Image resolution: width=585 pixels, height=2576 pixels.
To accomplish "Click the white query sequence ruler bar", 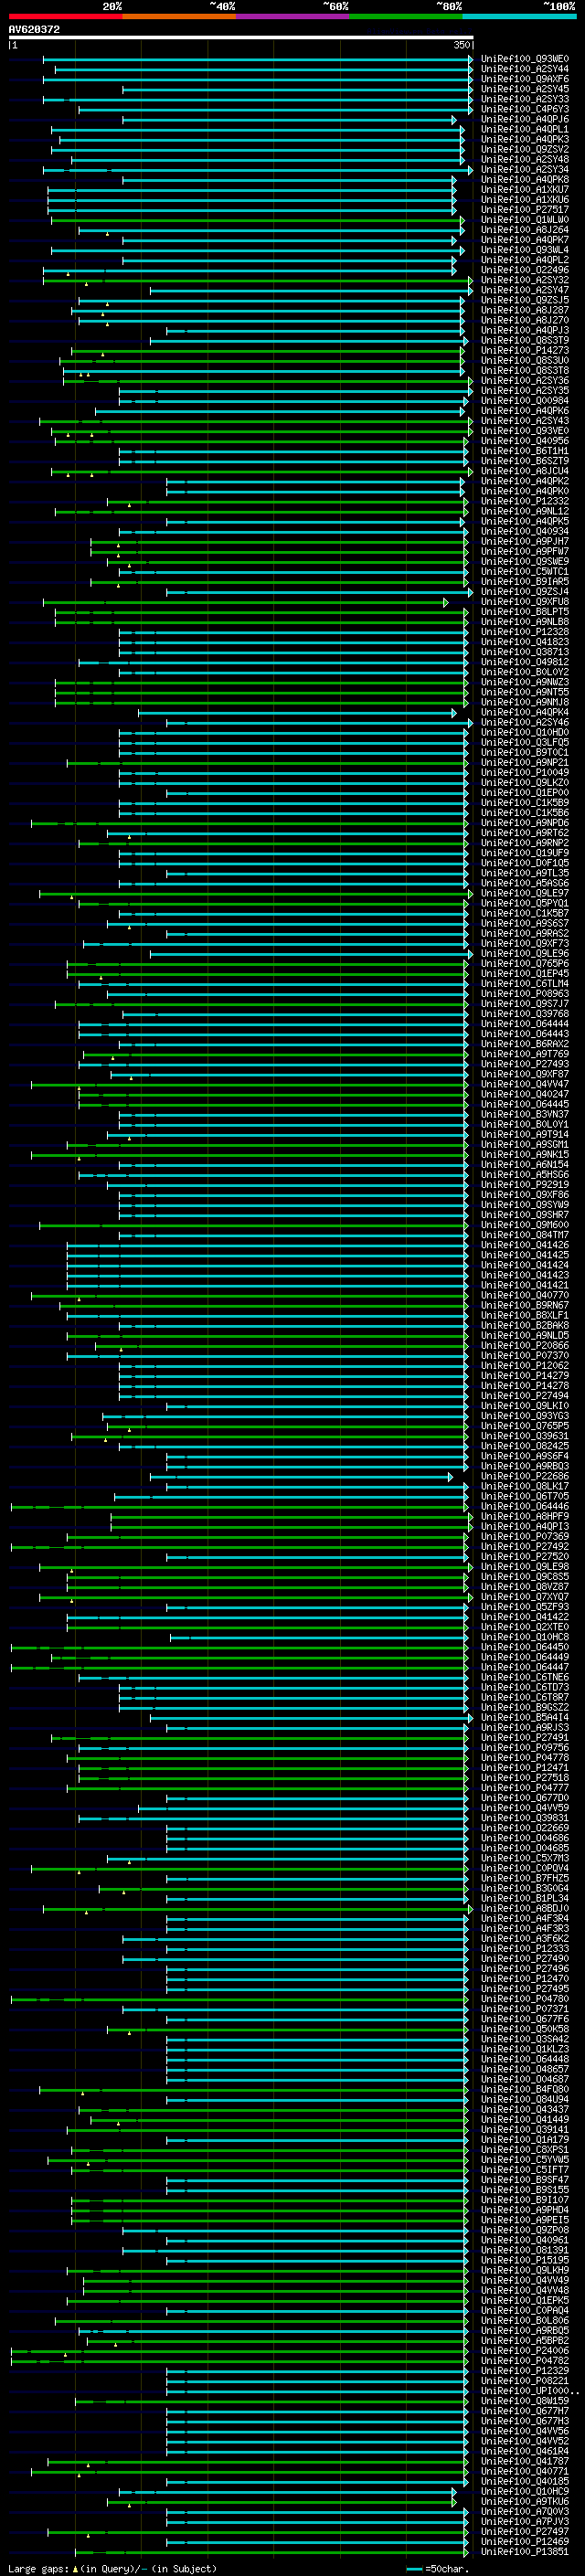I will [x=241, y=37].
